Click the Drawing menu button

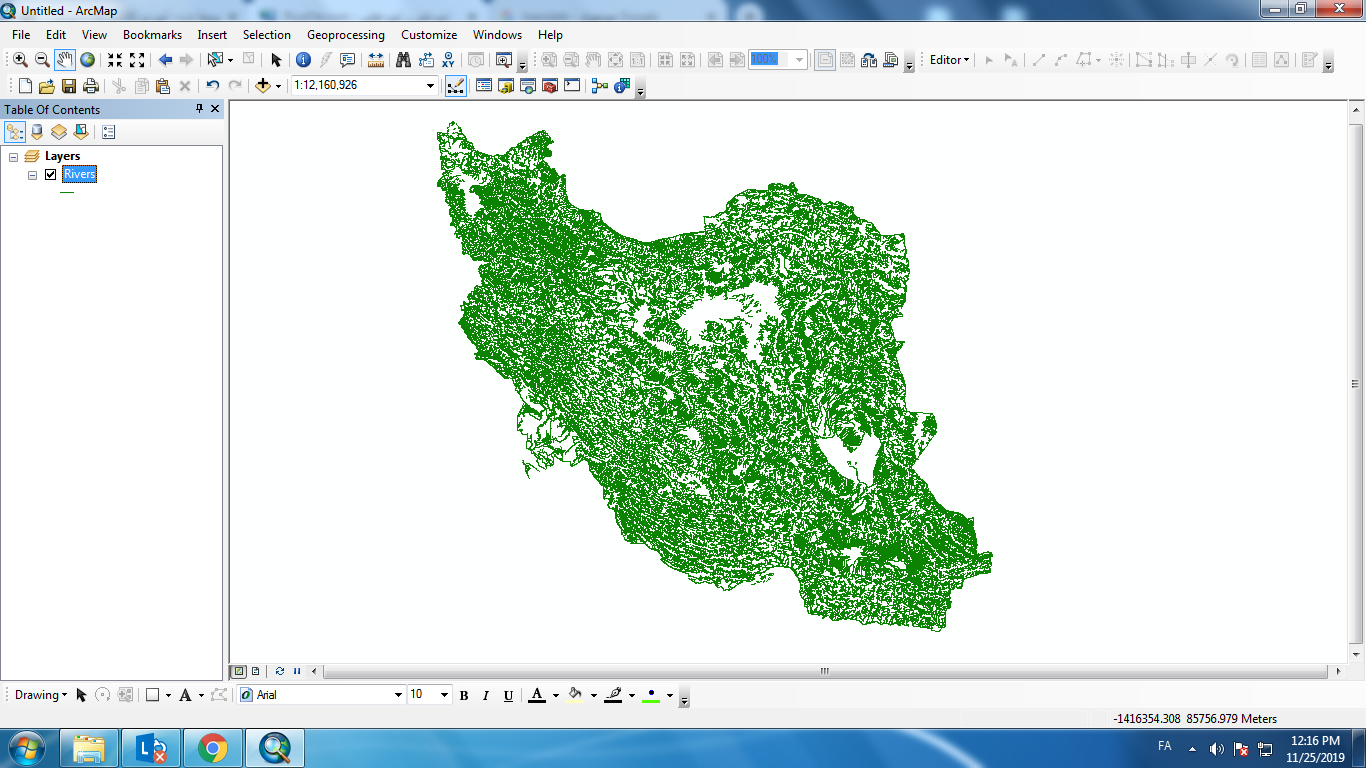pyautogui.click(x=41, y=695)
